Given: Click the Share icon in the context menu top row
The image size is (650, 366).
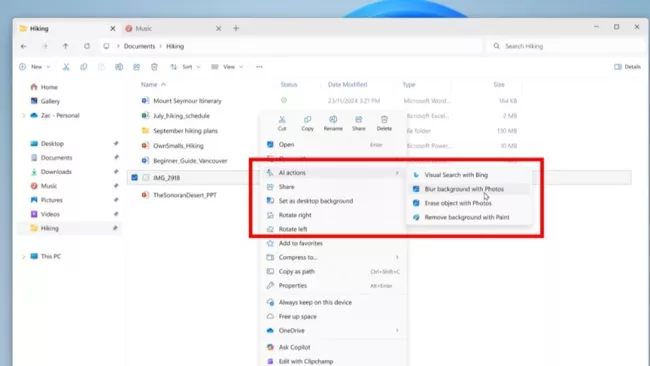Looking at the screenshot, I should coord(359,123).
